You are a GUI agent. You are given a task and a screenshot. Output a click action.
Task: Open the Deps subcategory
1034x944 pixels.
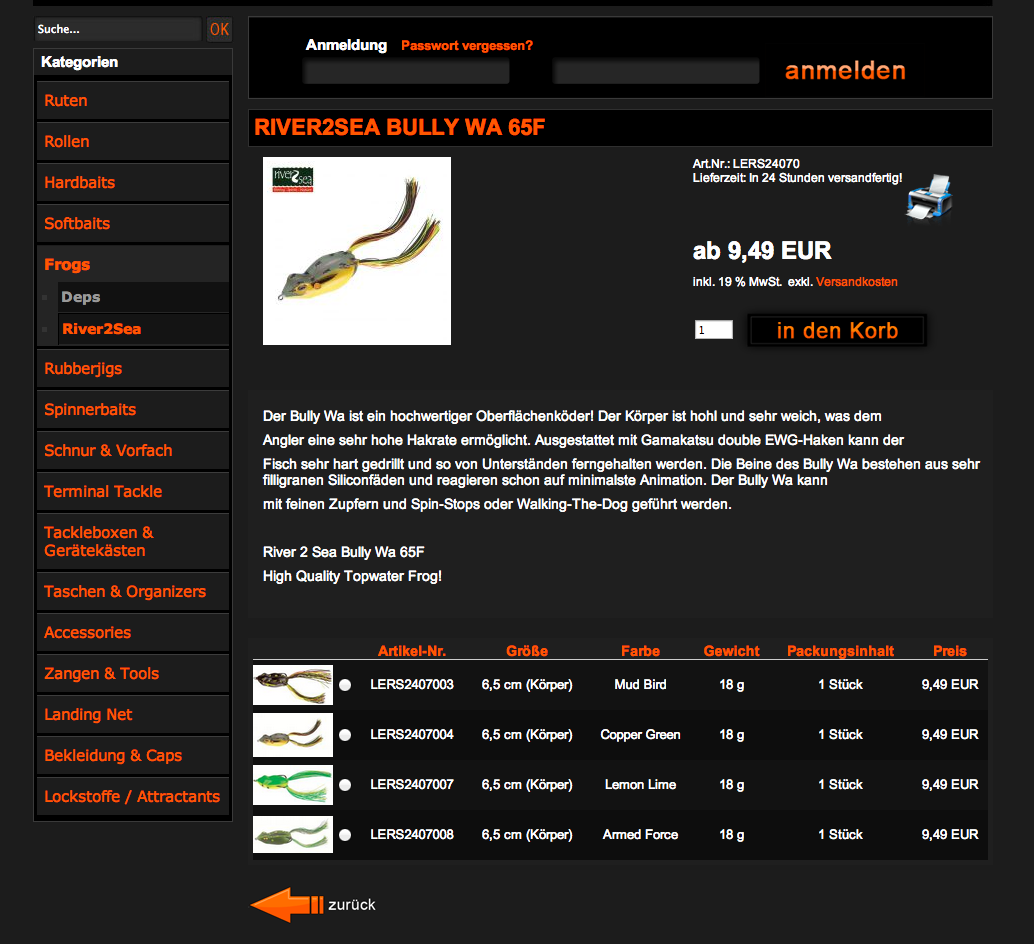pos(81,297)
